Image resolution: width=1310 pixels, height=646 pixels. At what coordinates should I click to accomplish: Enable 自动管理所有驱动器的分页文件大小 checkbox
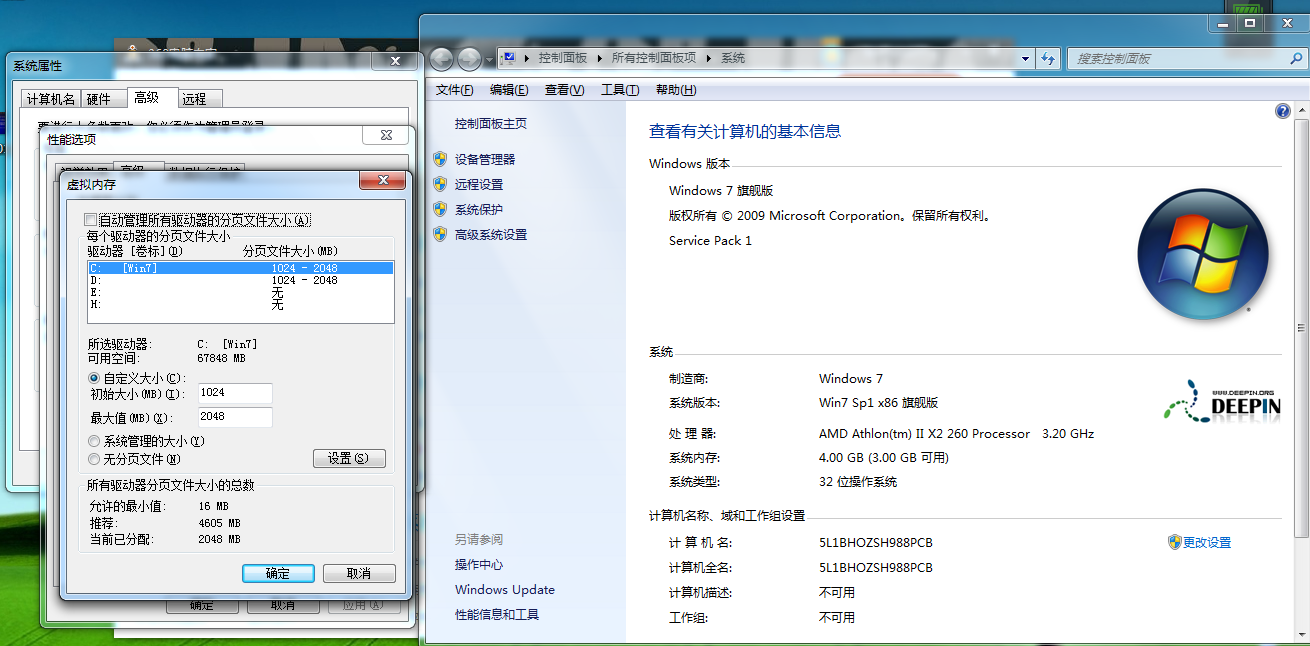pos(88,219)
